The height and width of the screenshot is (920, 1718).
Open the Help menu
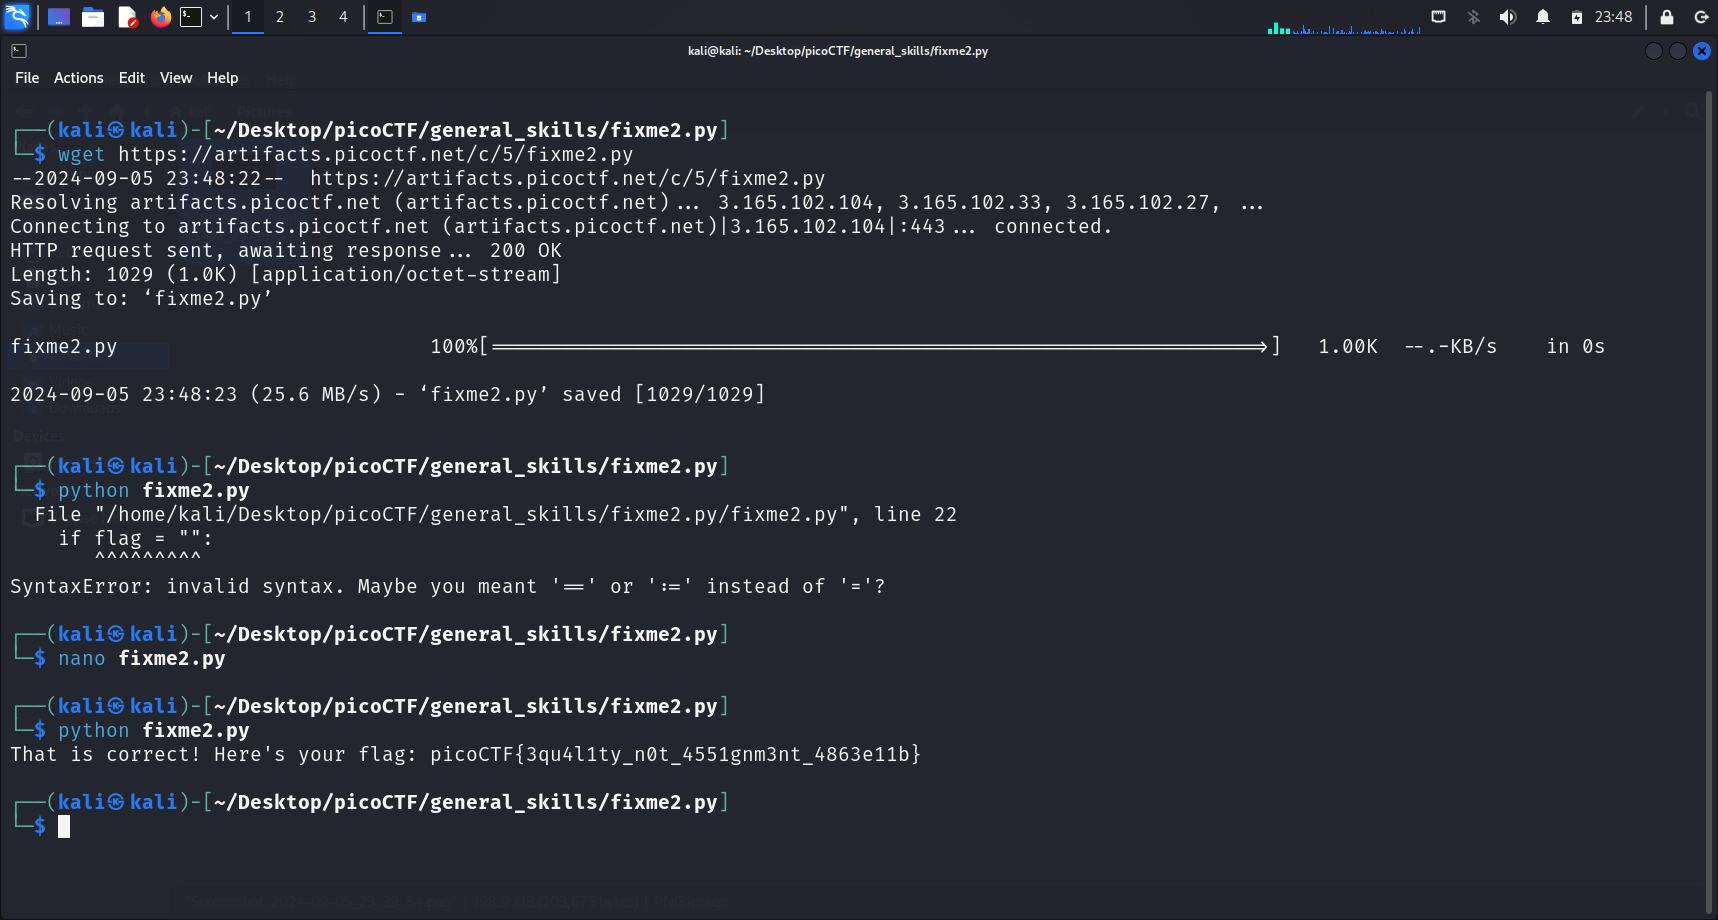[222, 78]
